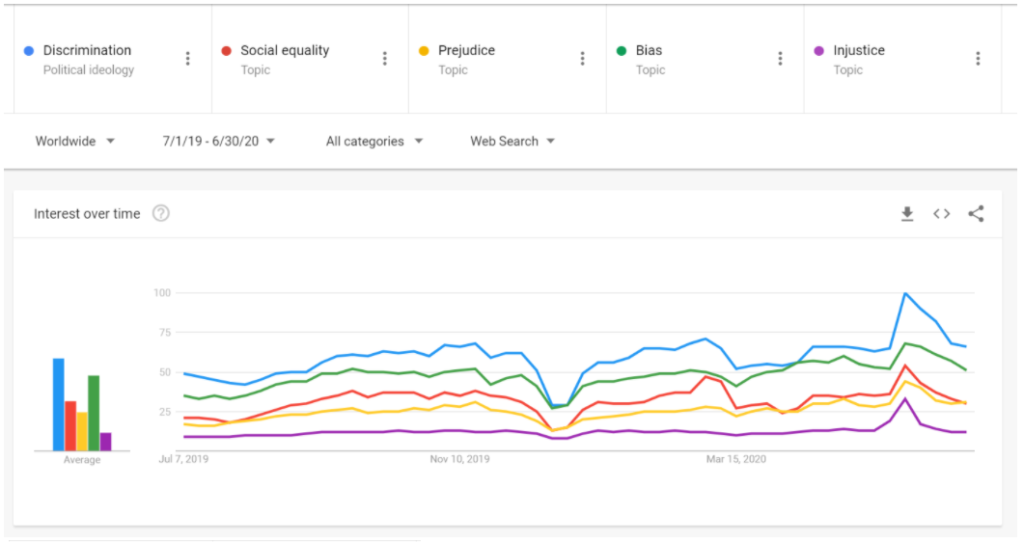Open the 7/1/19 - 6/30/20 date range dropdown
The image size is (1024, 542).
coord(218,141)
